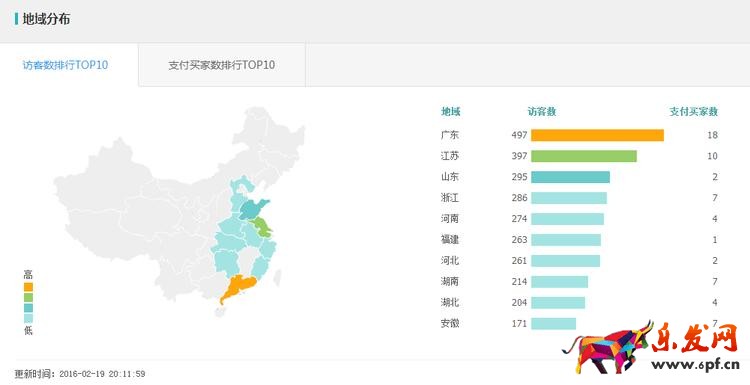750x385 pixels.
Task: Click 访客数 column header
Action: (542, 112)
